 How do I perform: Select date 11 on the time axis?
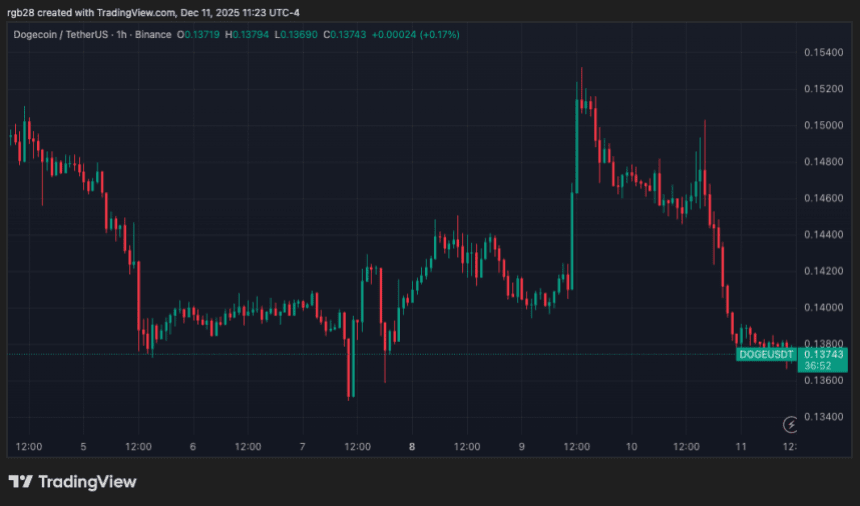741,447
